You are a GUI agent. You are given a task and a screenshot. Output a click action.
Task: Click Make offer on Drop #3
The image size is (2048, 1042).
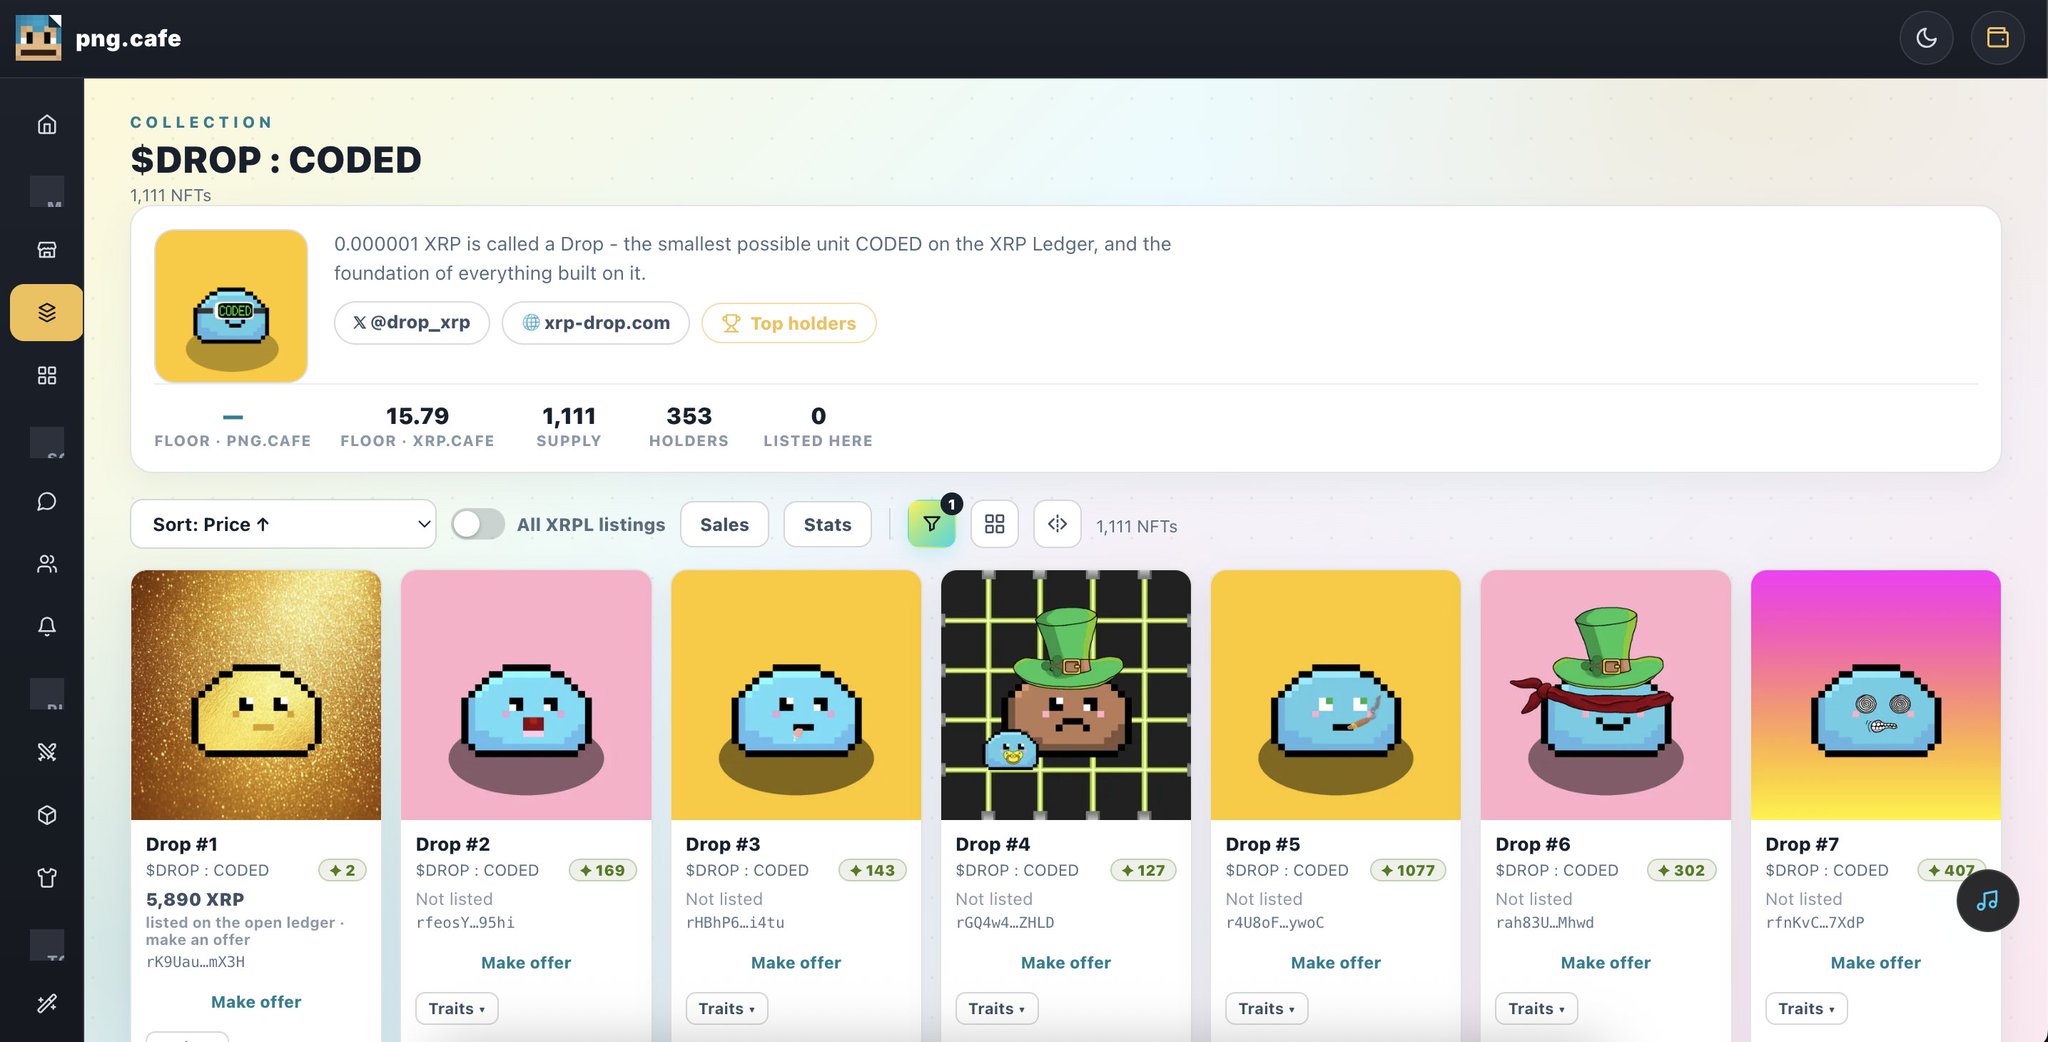click(x=796, y=963)
